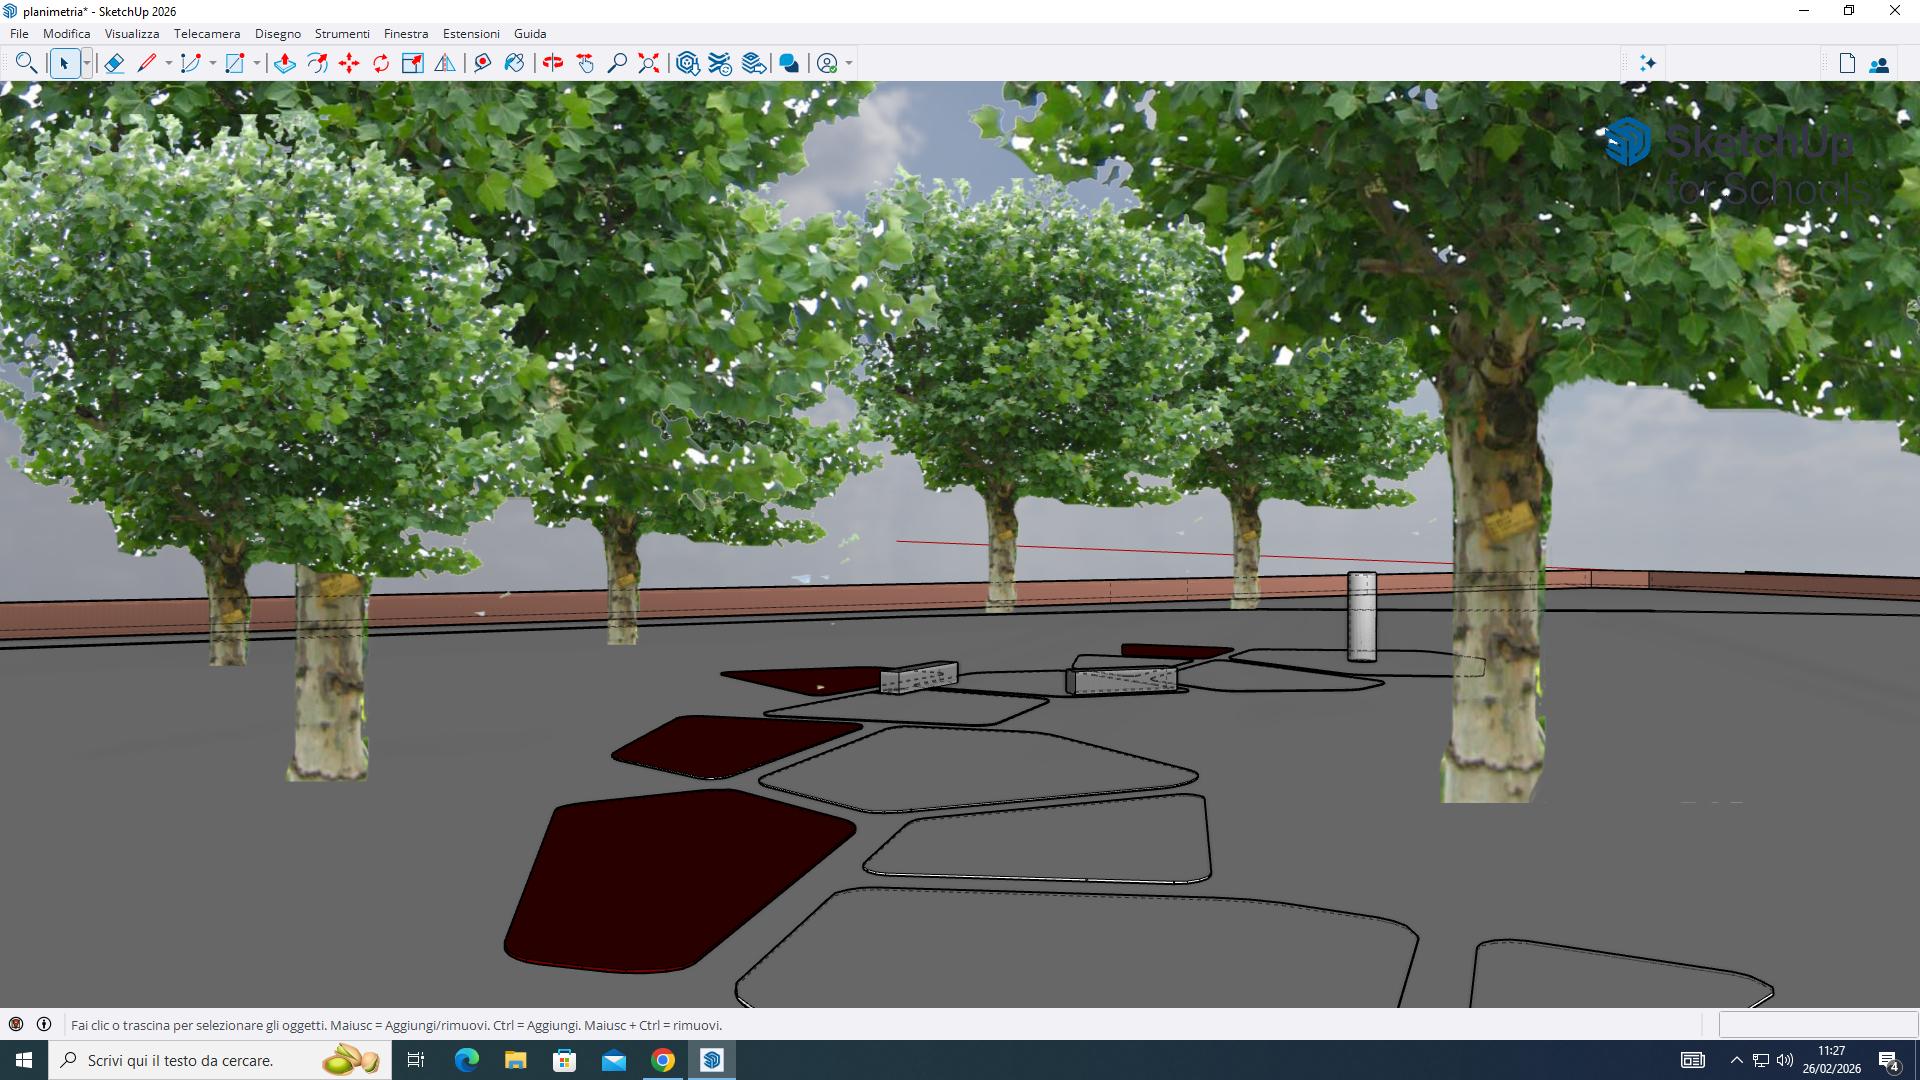This screenshot has height=1080, width=1920.
Task: Select the Tape Measure tool
Action: click(482, 63)
